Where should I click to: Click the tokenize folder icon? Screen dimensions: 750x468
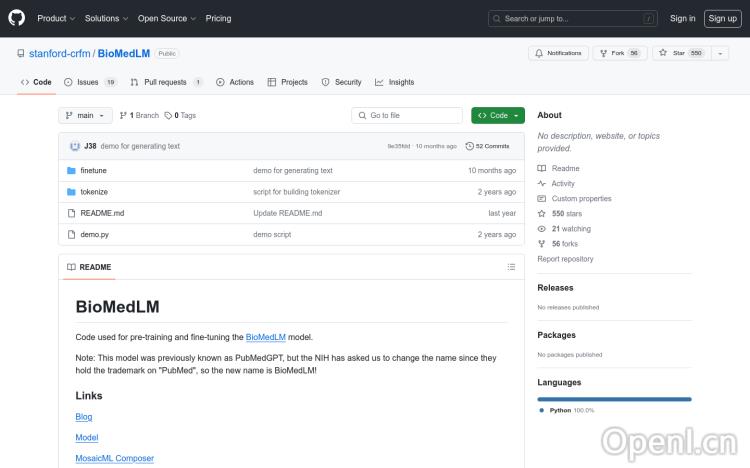[71, 192]
